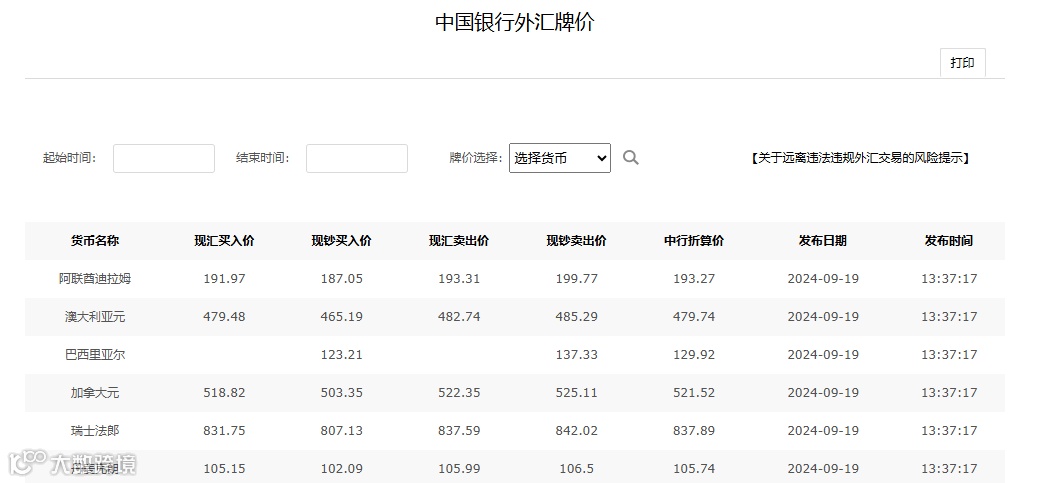Click the 货币名称 column header
Viewport: 1043px width, 483px height.
(95, 241)
